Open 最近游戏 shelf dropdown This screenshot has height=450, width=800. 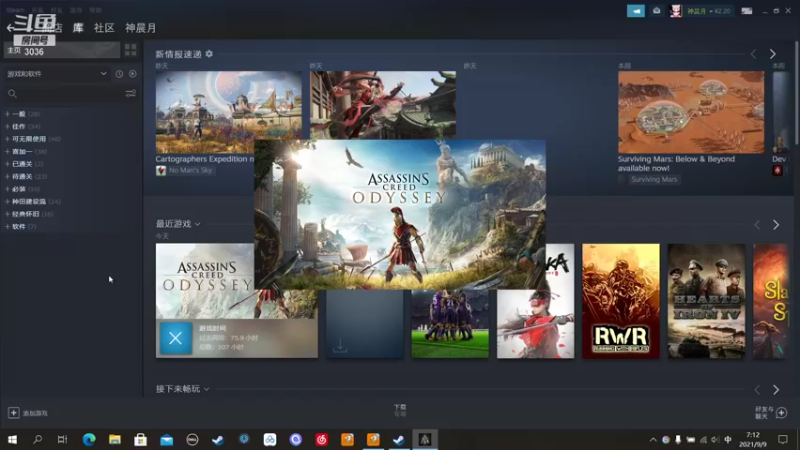178,224
